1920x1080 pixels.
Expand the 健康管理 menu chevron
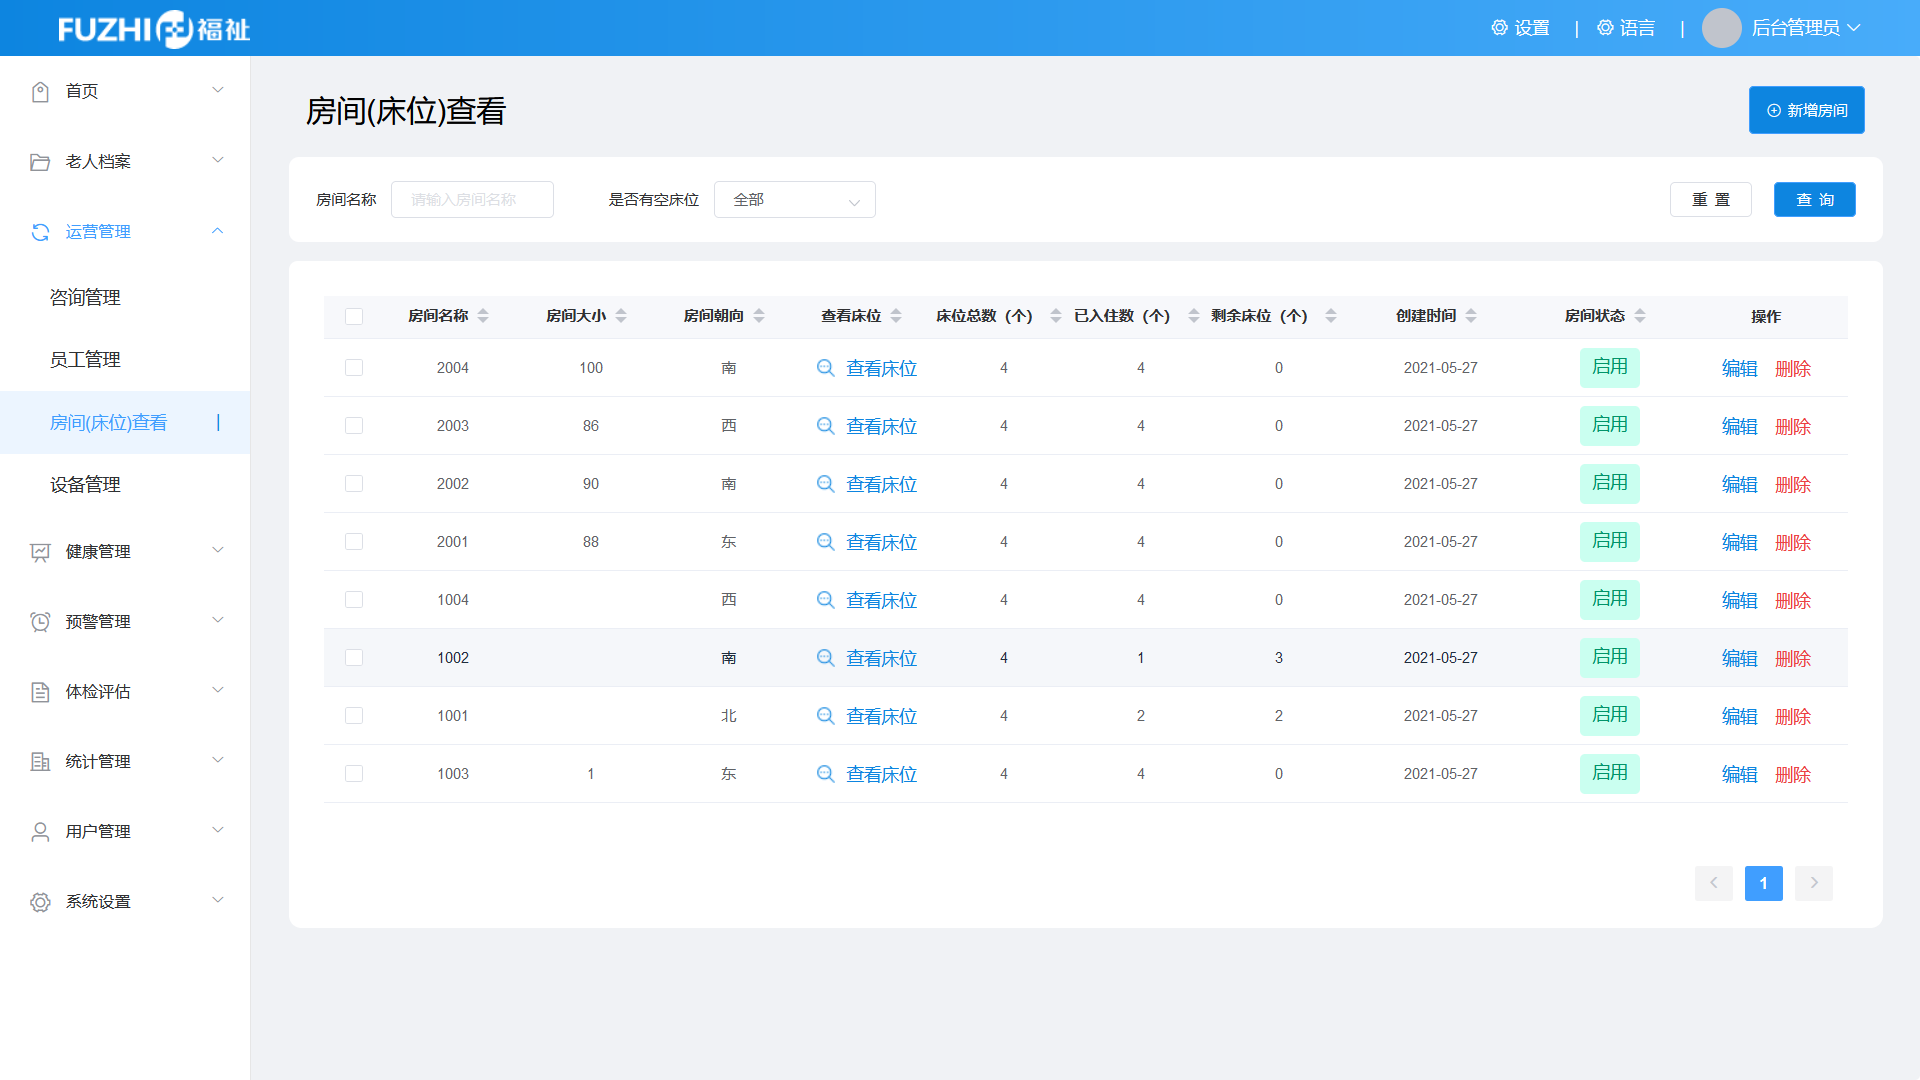point(218,550)
